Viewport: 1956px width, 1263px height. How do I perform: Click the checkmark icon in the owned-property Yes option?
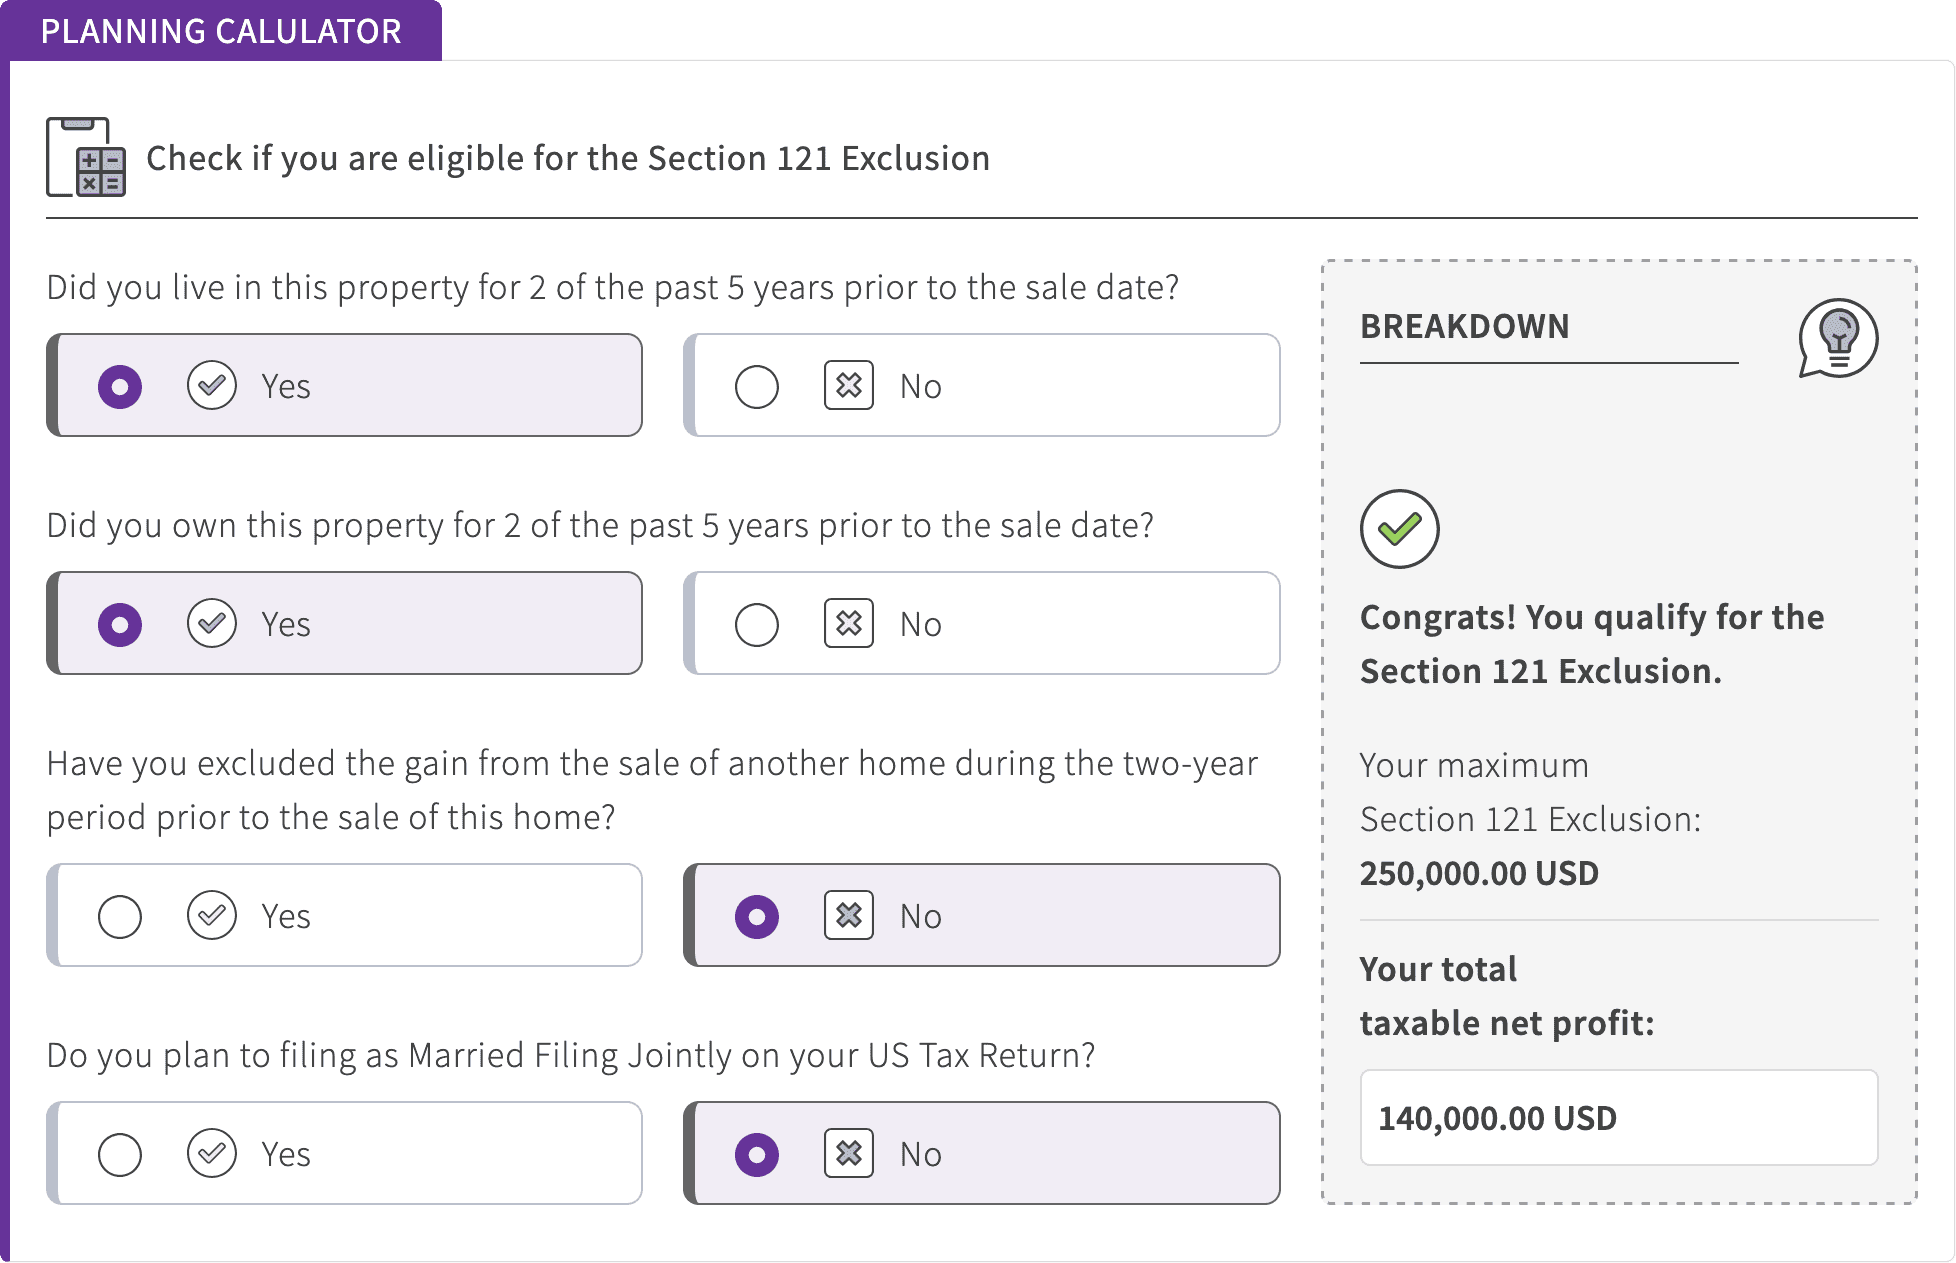tap(212, 624)
